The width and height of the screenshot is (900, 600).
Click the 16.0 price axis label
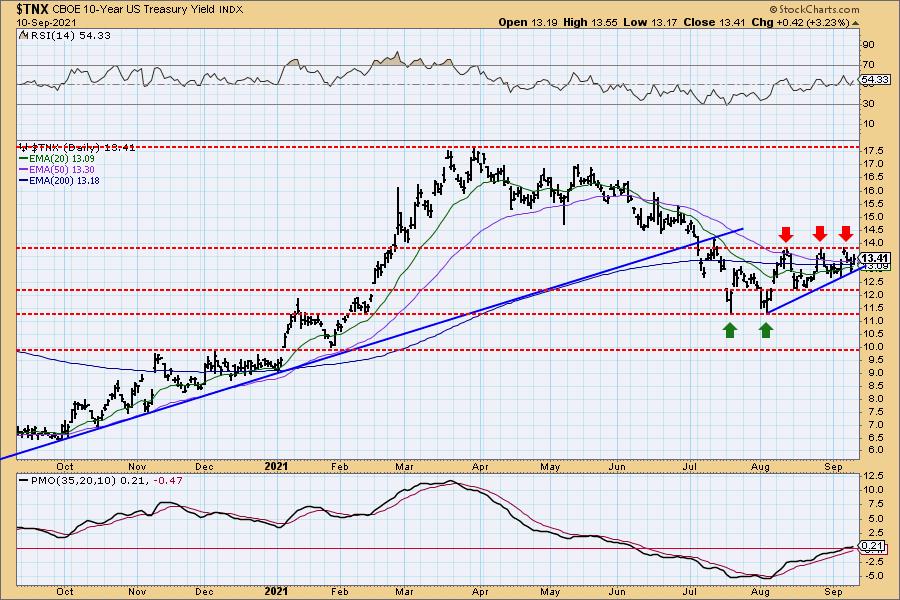click(871, 191)
